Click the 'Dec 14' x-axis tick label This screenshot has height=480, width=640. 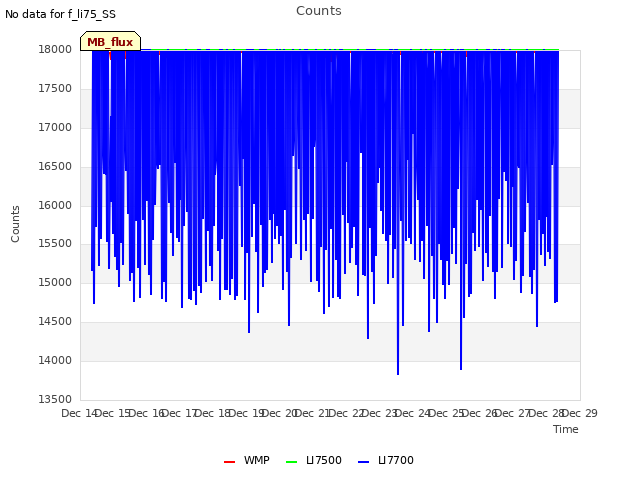(x=79, y=413)
